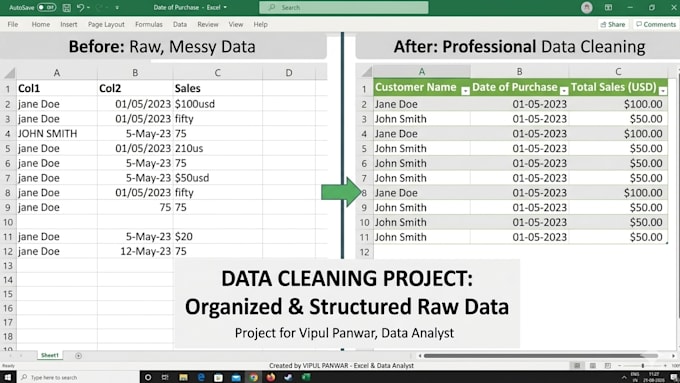Select the $50usd sales cell
The height and width of the screenshot is (383, 680).
[218, 178]
